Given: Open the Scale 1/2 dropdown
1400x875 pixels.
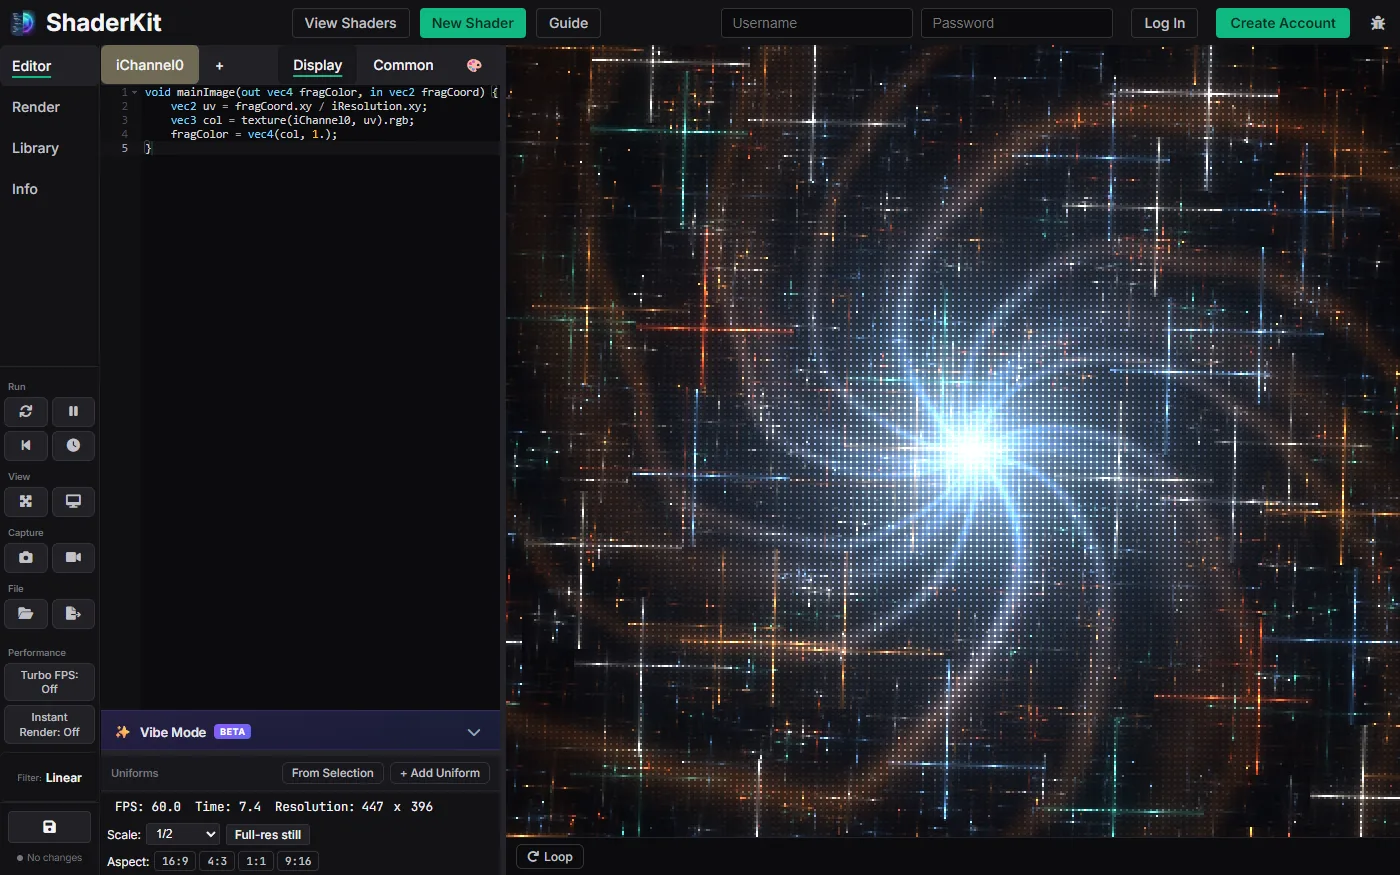Looking at the screenshot, I should coord(183,834).
